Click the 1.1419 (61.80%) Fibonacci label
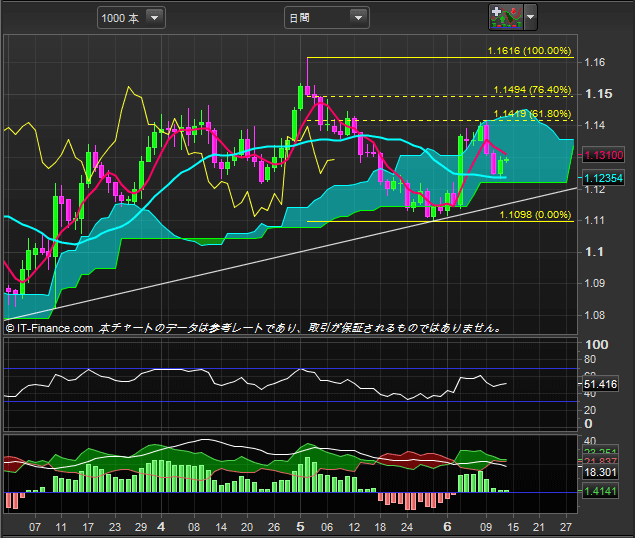The width and height of the screenshot is (635, 538). [532, 114]
